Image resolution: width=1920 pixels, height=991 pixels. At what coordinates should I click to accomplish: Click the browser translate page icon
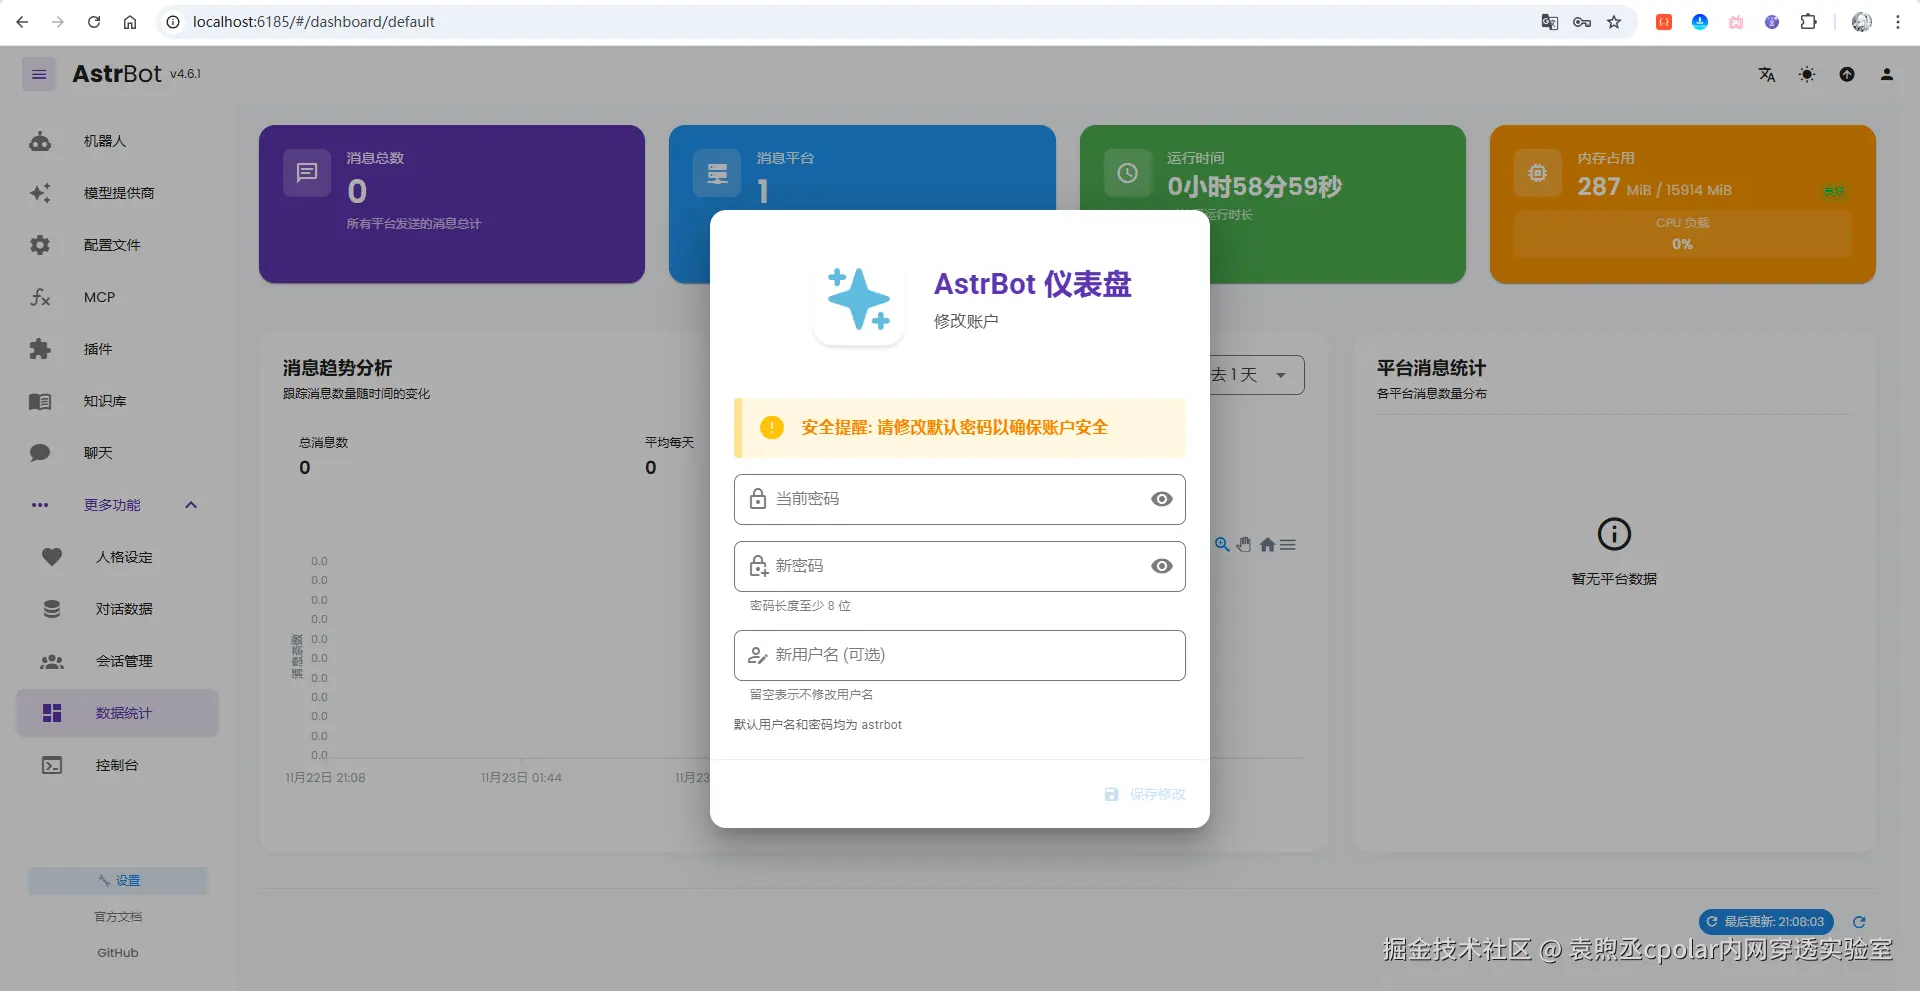[x=1550, y=22]
